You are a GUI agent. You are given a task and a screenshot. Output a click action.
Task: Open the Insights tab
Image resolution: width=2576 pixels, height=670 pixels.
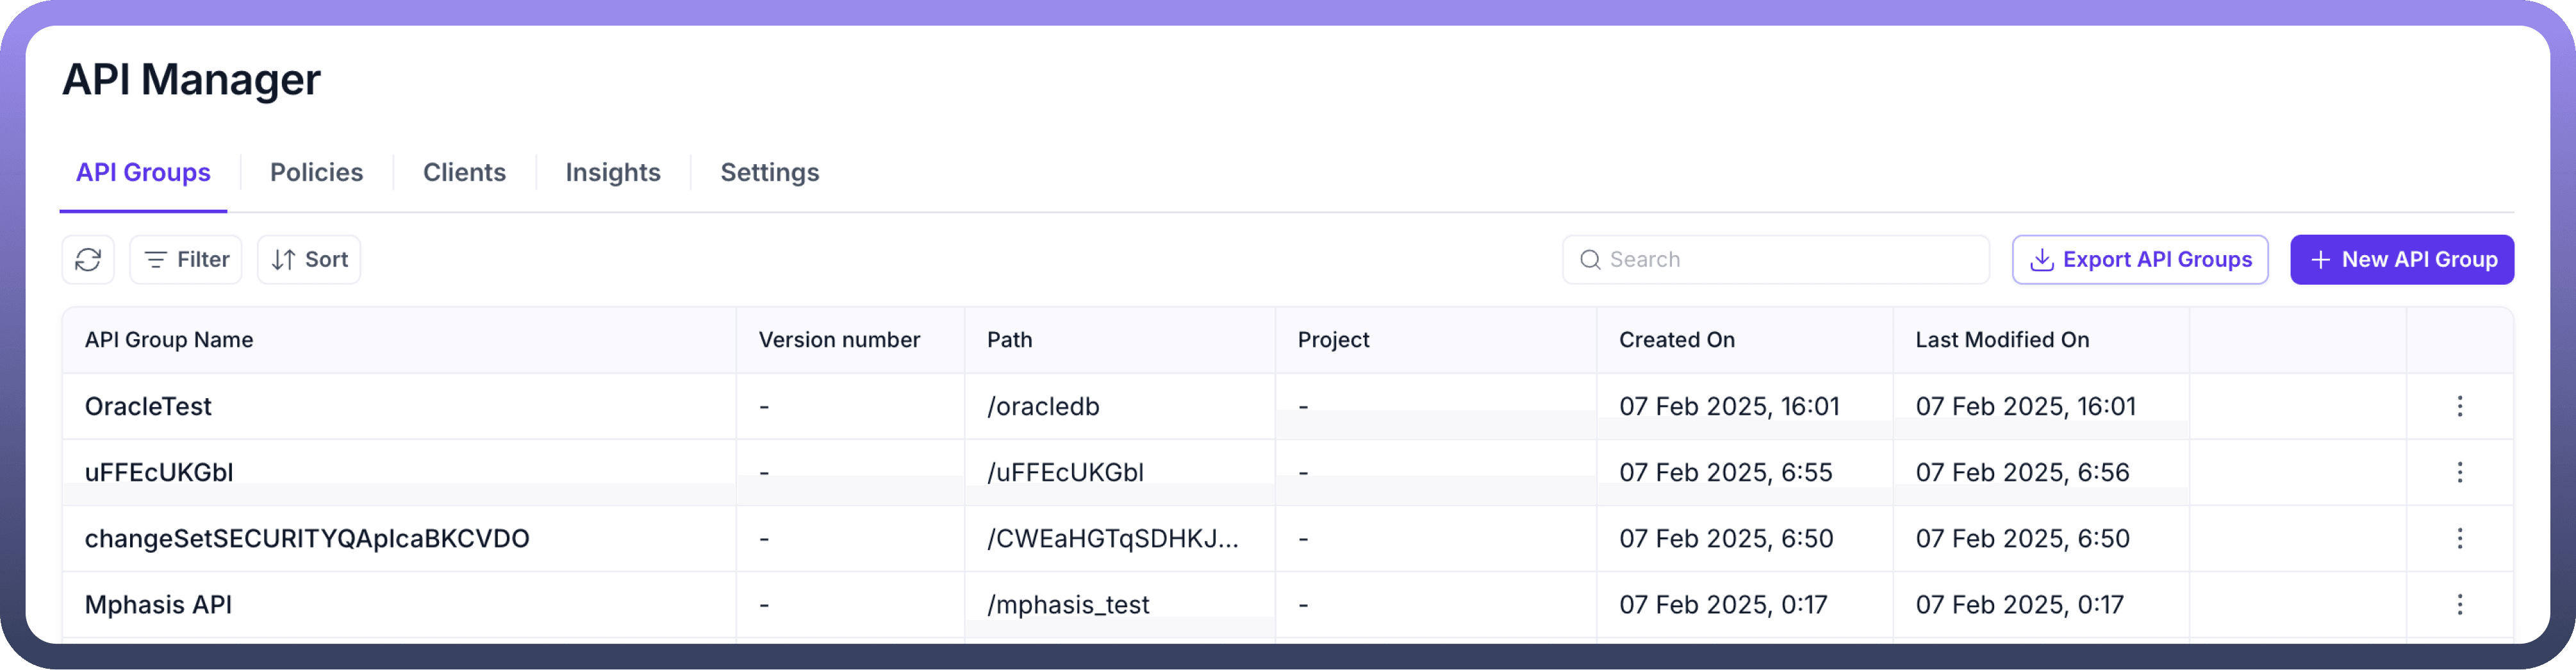point(613,172)
